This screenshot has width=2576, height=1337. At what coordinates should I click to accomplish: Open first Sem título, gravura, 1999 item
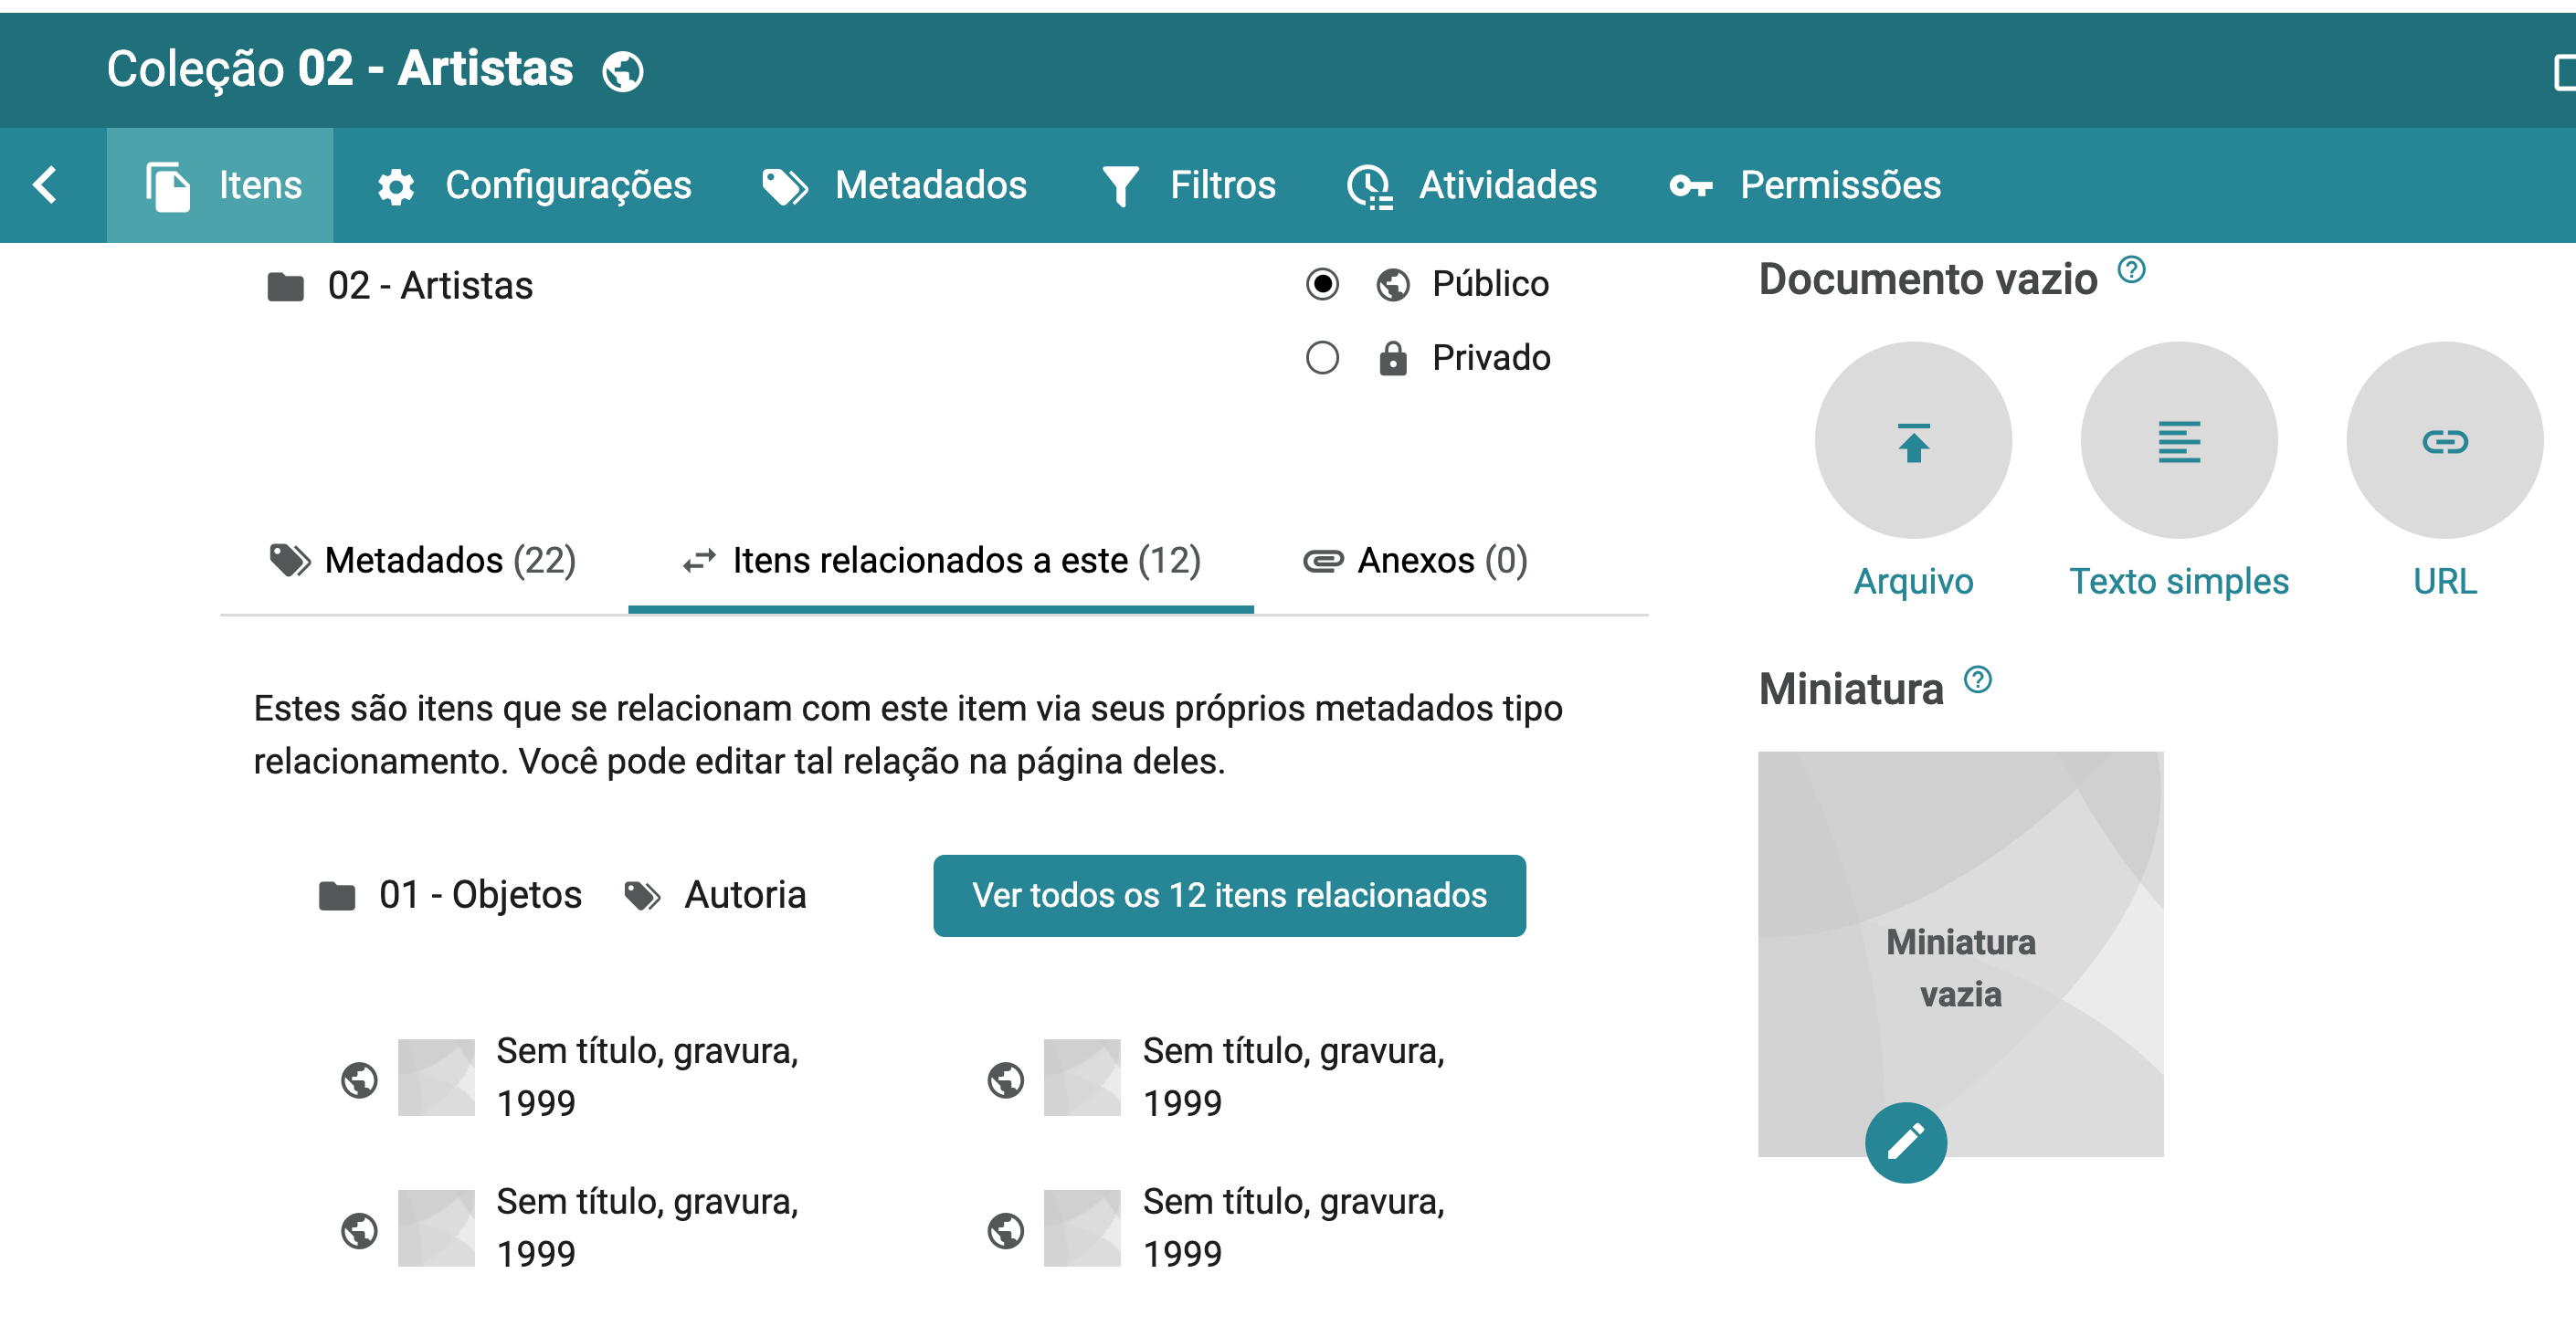(x=646, y=1076)
